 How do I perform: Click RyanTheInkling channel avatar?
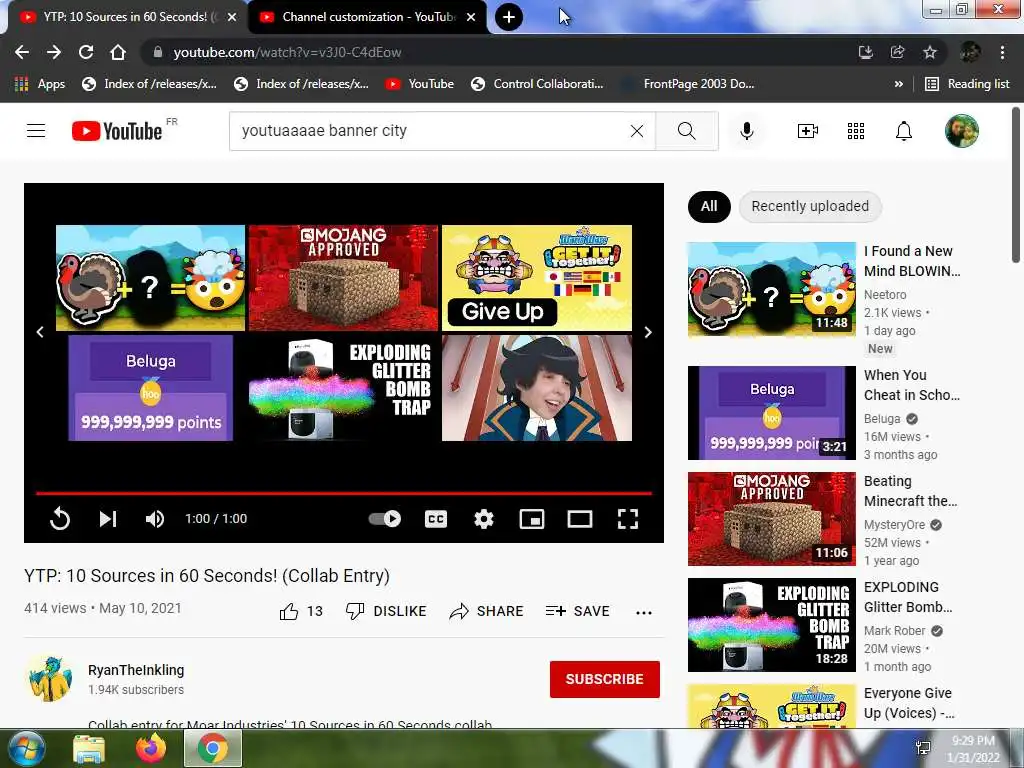pos(50,679)
